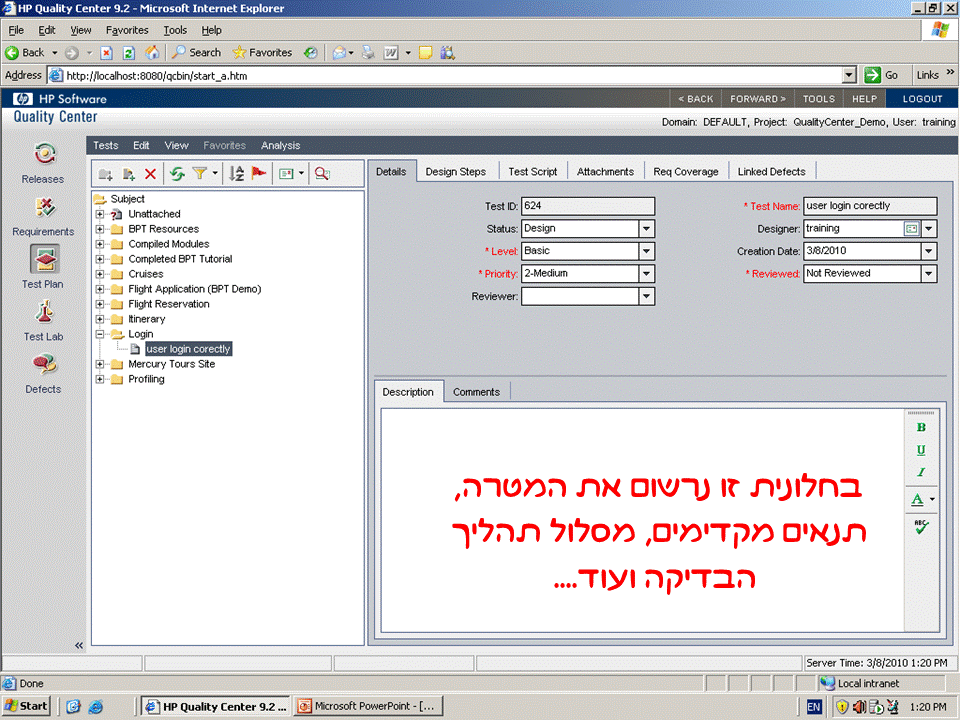This screenshot has width=960, height=720.
Task: Open the Test Plan module
Action: (x=43, y=267)
